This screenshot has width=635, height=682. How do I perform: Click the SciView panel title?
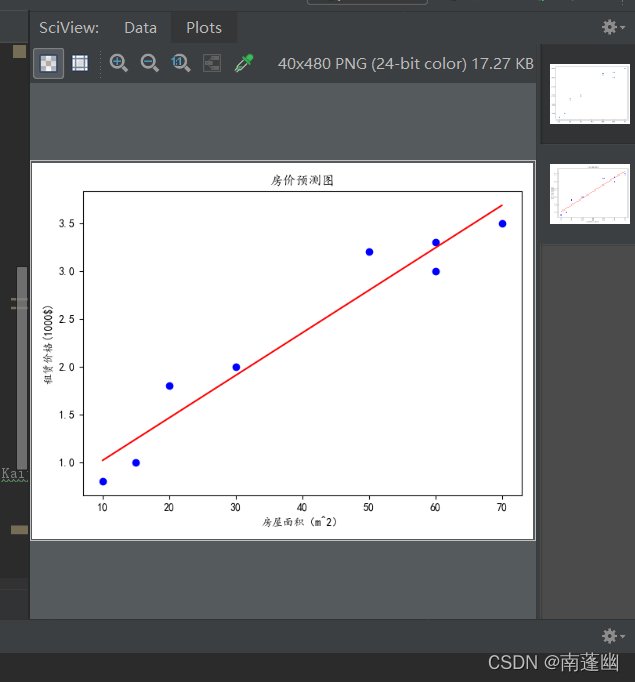coord(69,28)
